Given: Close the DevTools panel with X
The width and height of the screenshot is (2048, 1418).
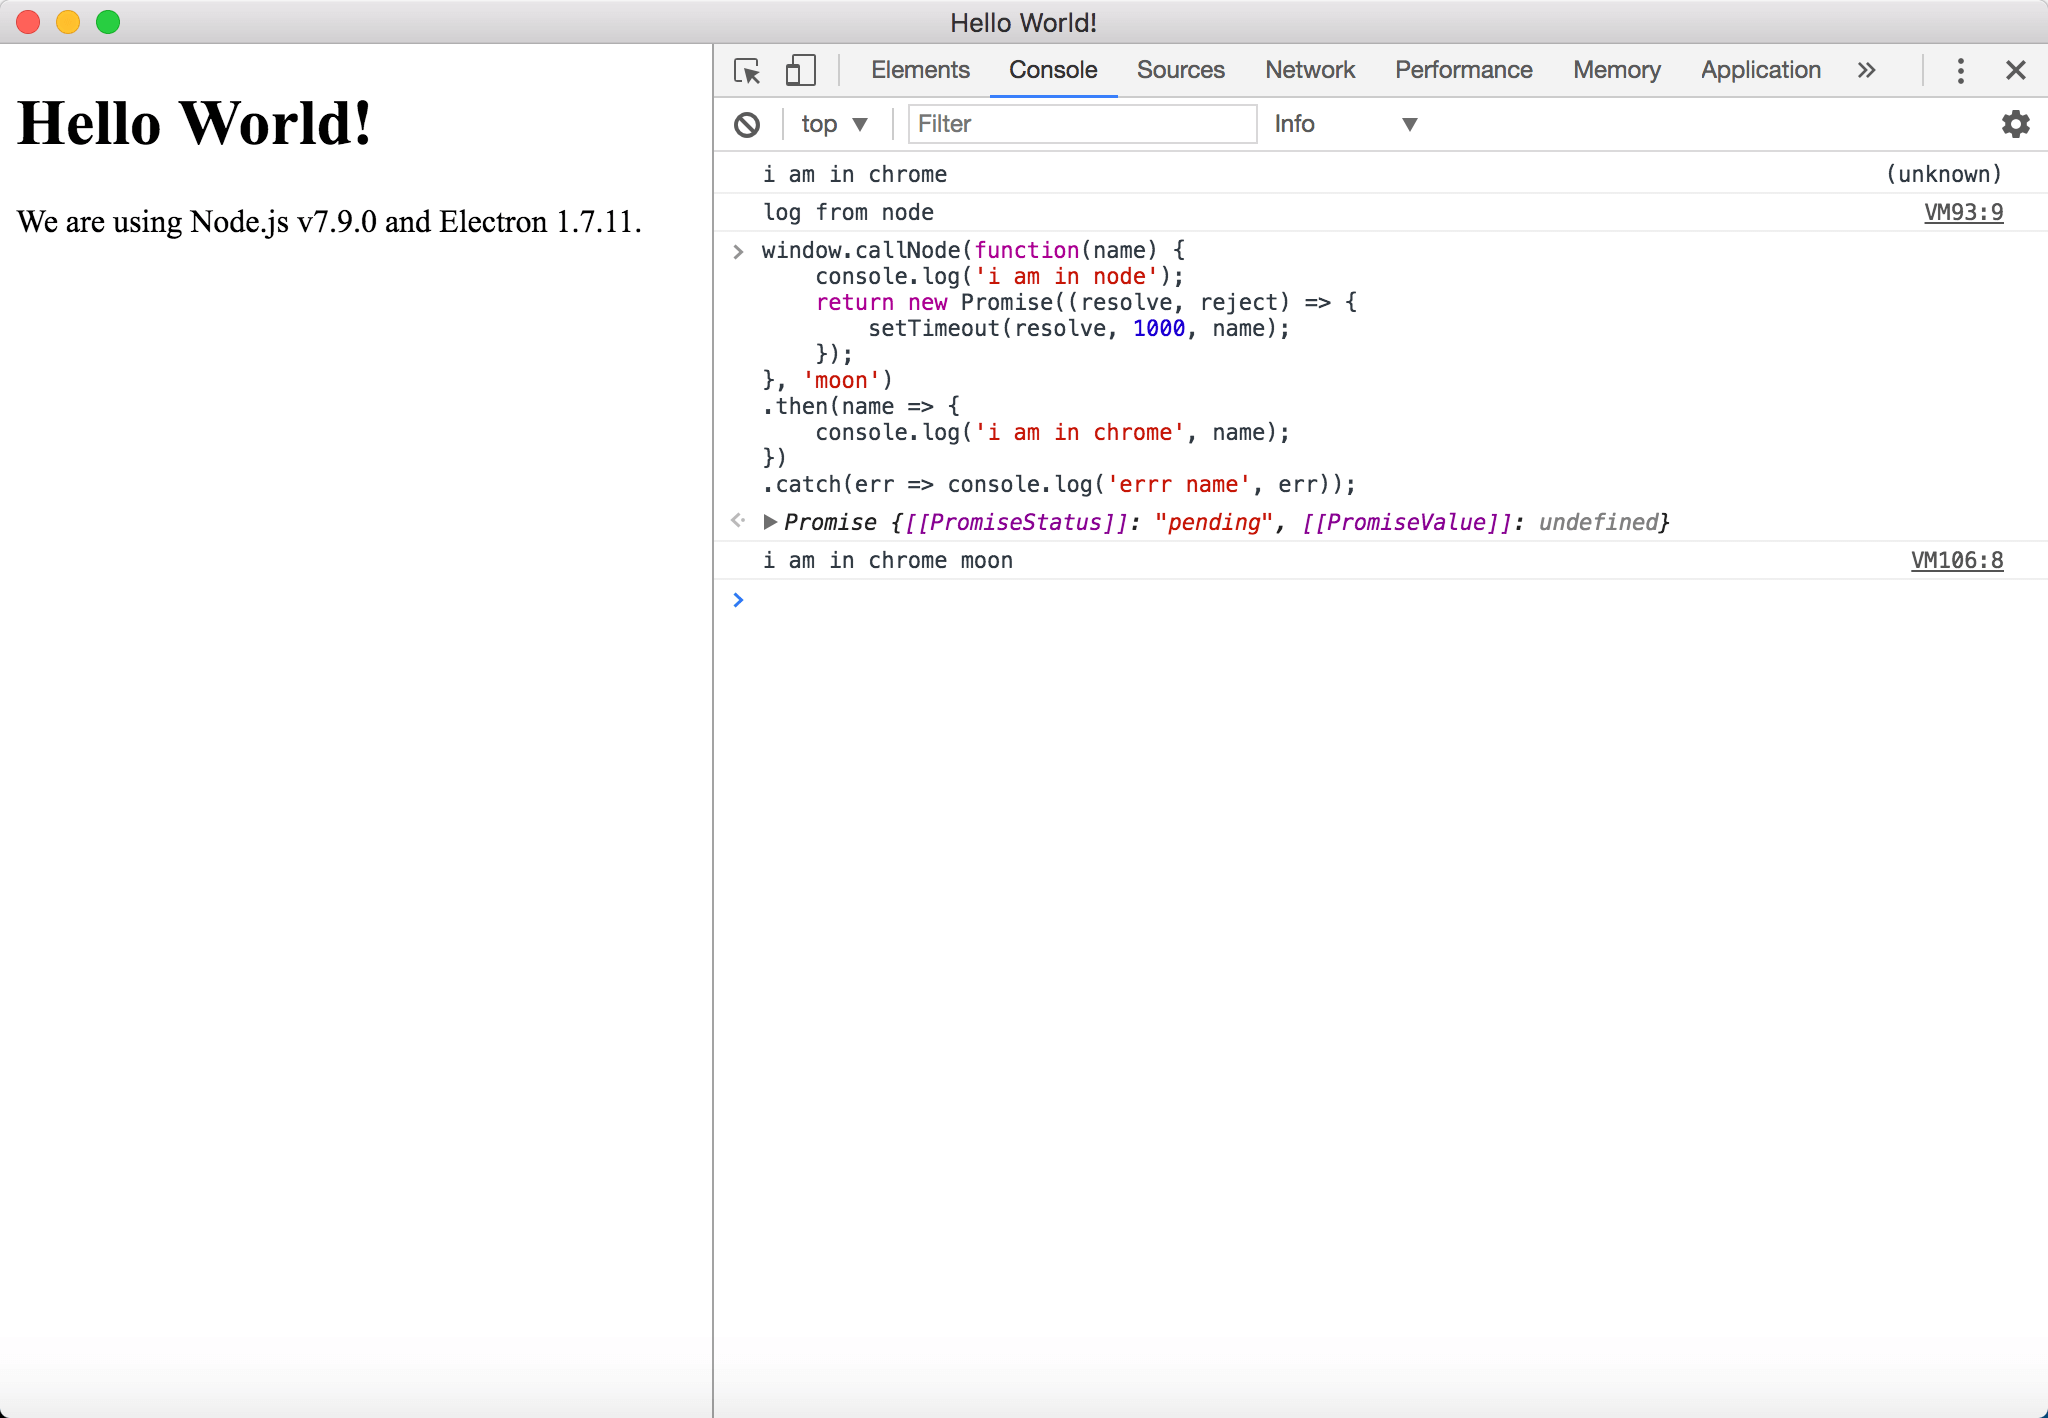Looking at the screenshot, I should pos(2015,71).
